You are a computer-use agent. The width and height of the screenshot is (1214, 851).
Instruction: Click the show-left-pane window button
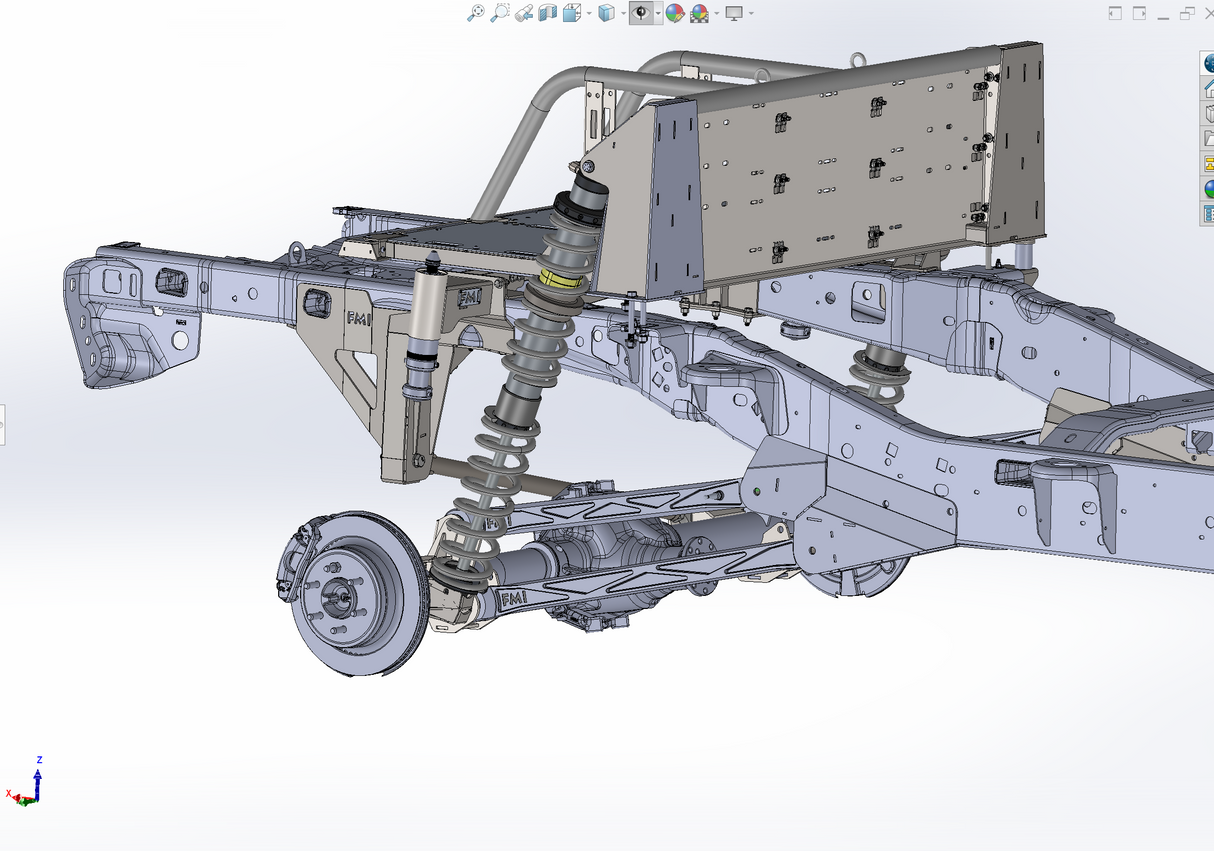[x=1113, y=12]
